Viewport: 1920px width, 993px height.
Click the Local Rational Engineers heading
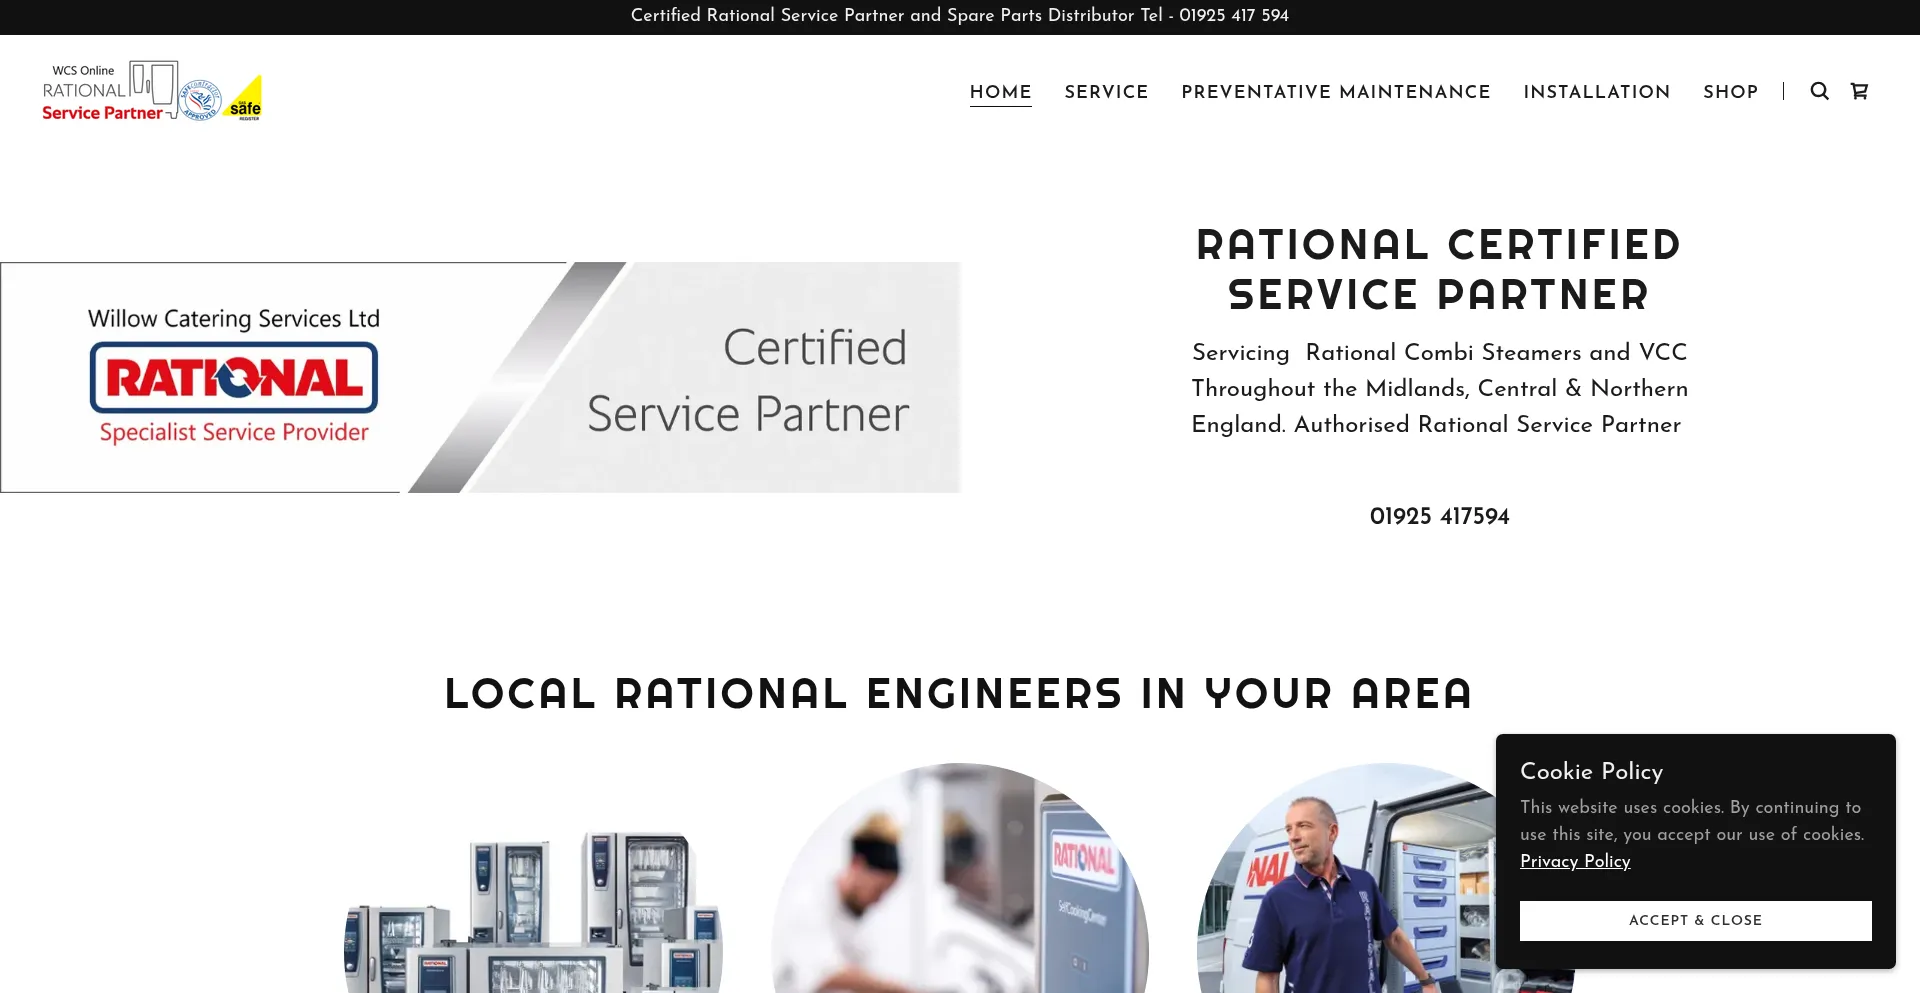(959, 693)
